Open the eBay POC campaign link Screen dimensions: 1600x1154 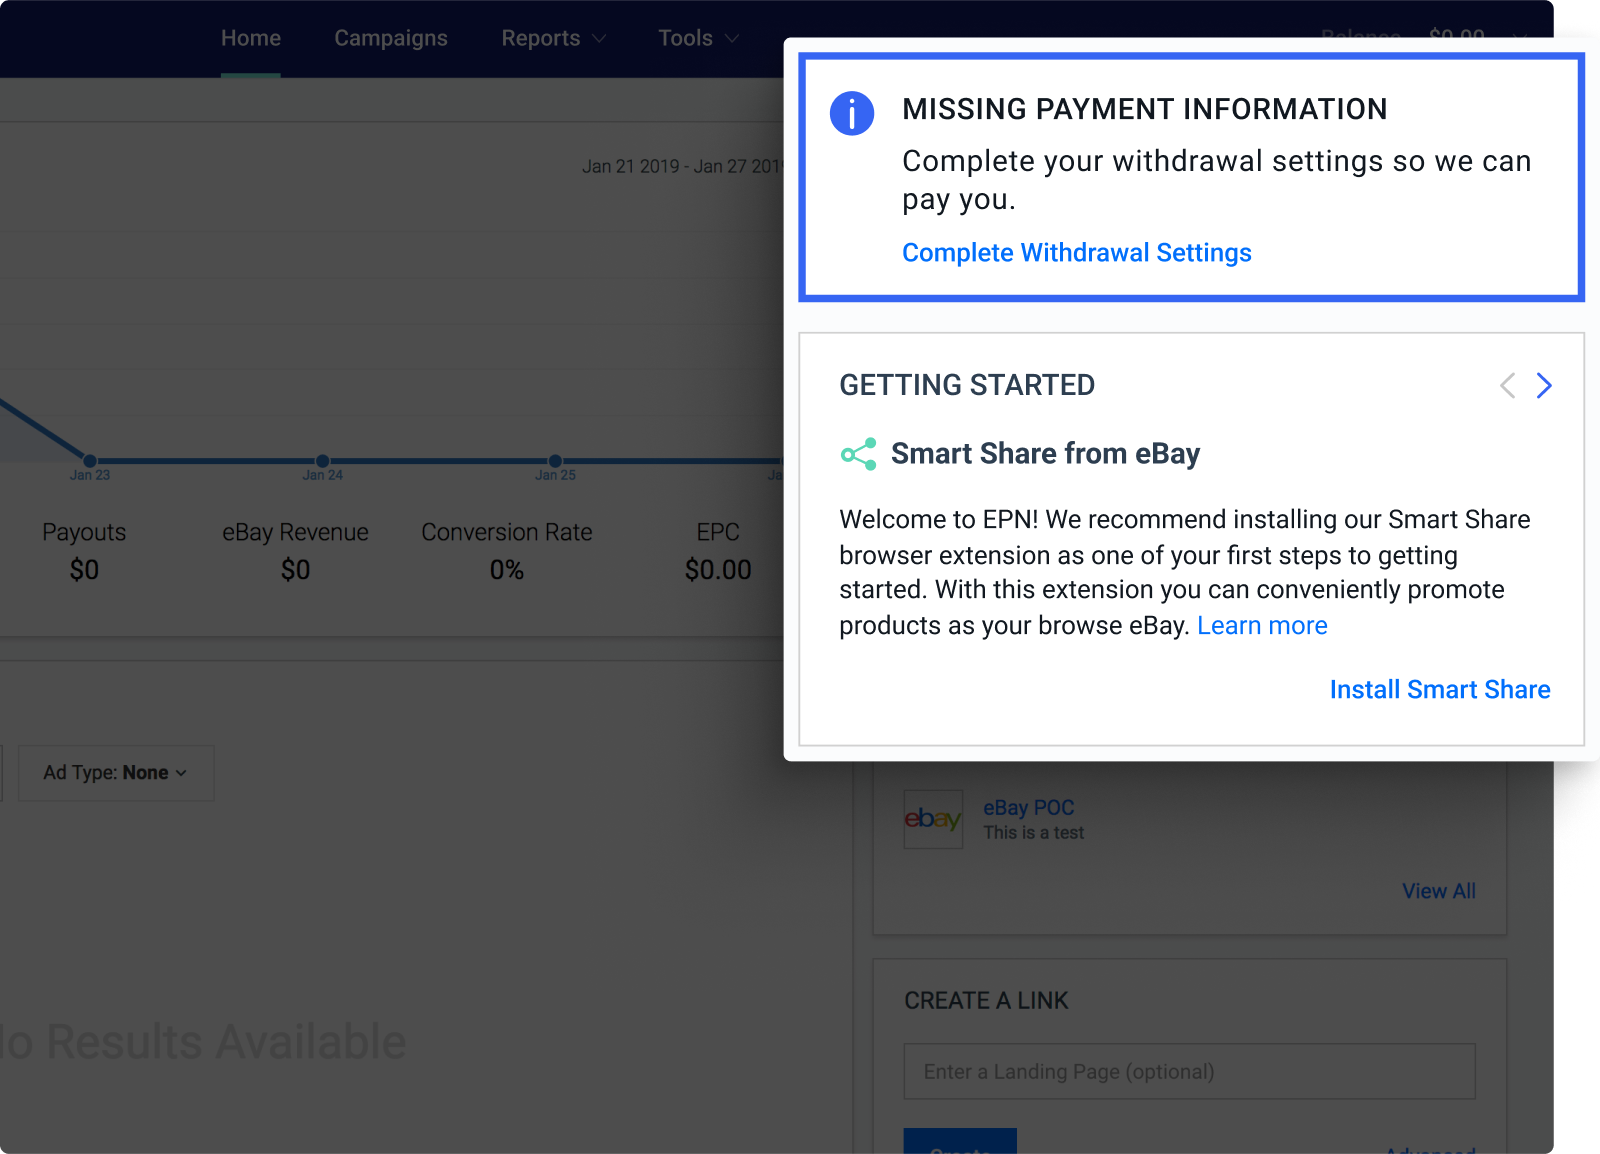pos(1028,807)
